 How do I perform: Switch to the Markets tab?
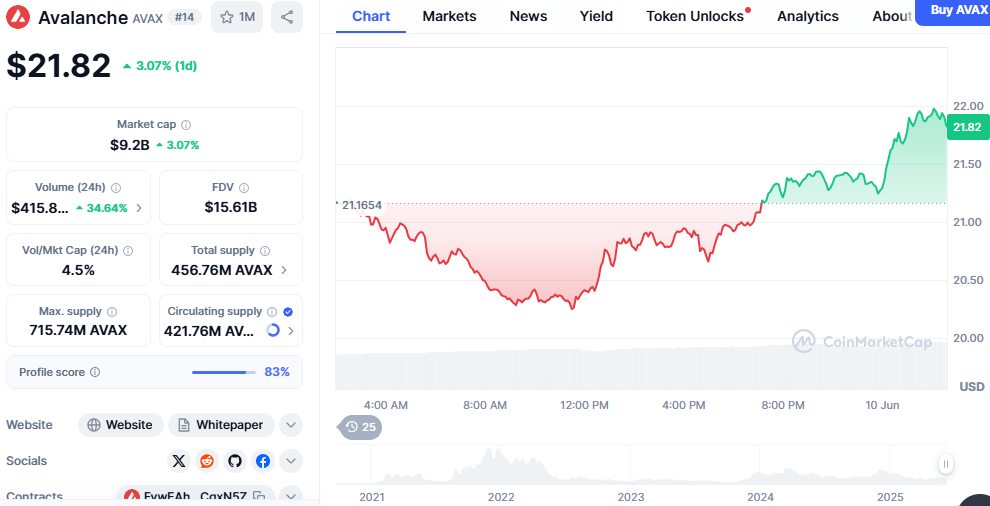point(449,16)
